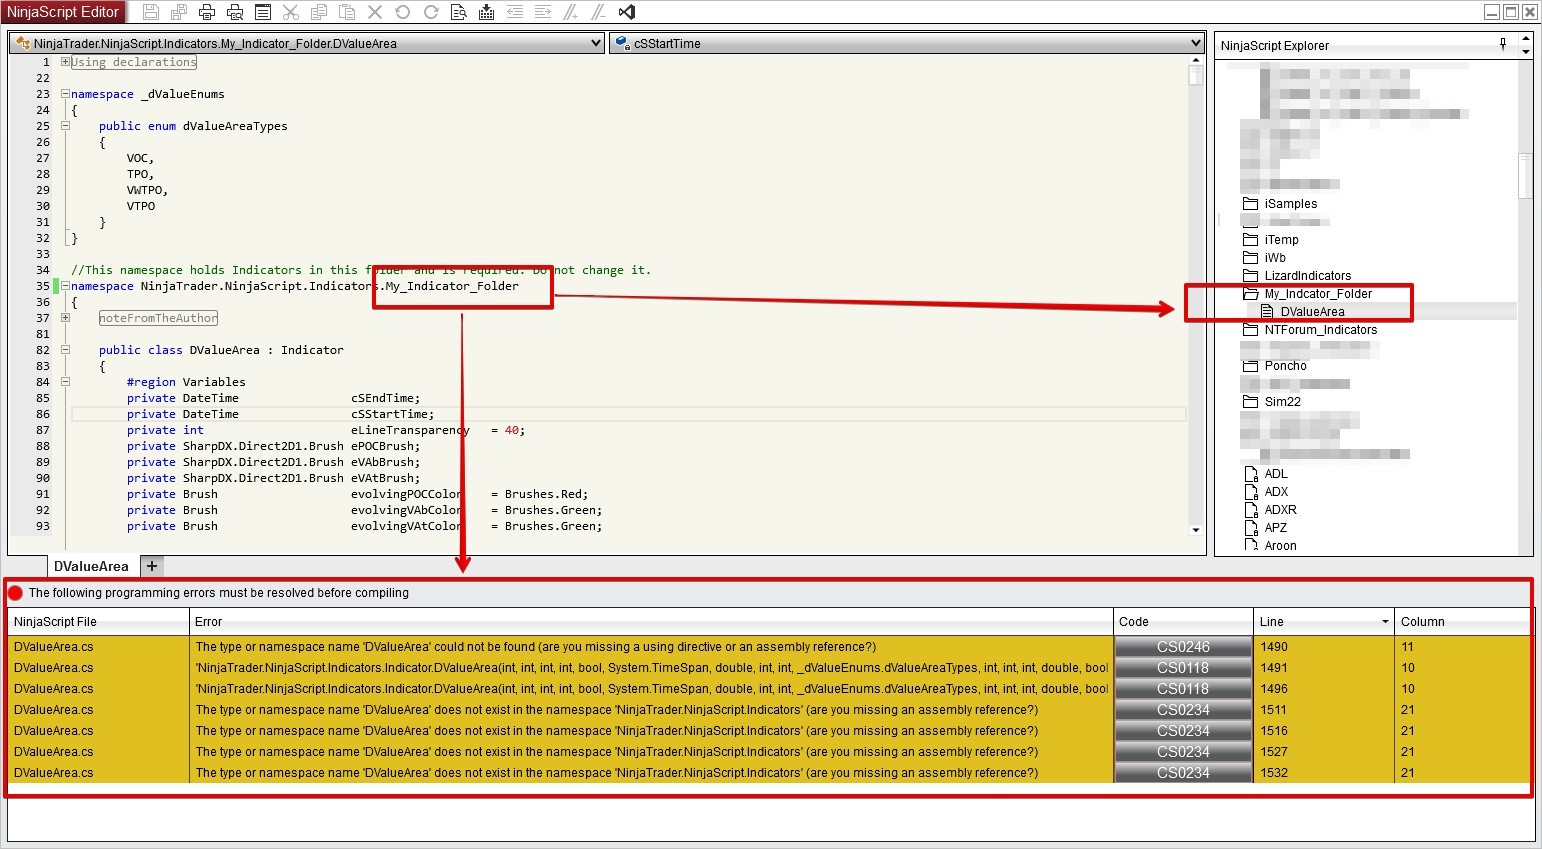This screenshot has height=849, width=1542.
Task: Click the Cut scissors icon
Action: (x=291, y=12)
